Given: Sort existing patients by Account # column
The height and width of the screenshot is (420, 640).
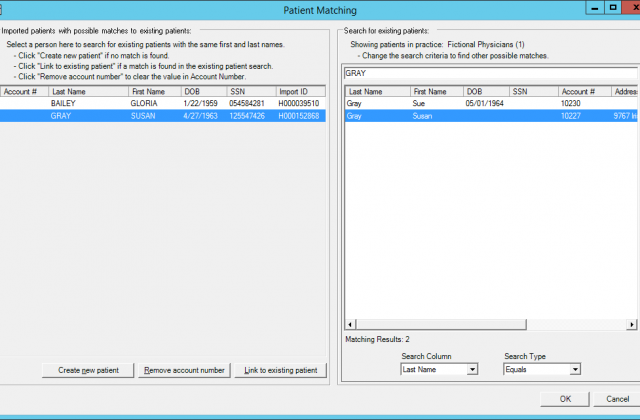Looking at the screenshot, I should [583, 91].
